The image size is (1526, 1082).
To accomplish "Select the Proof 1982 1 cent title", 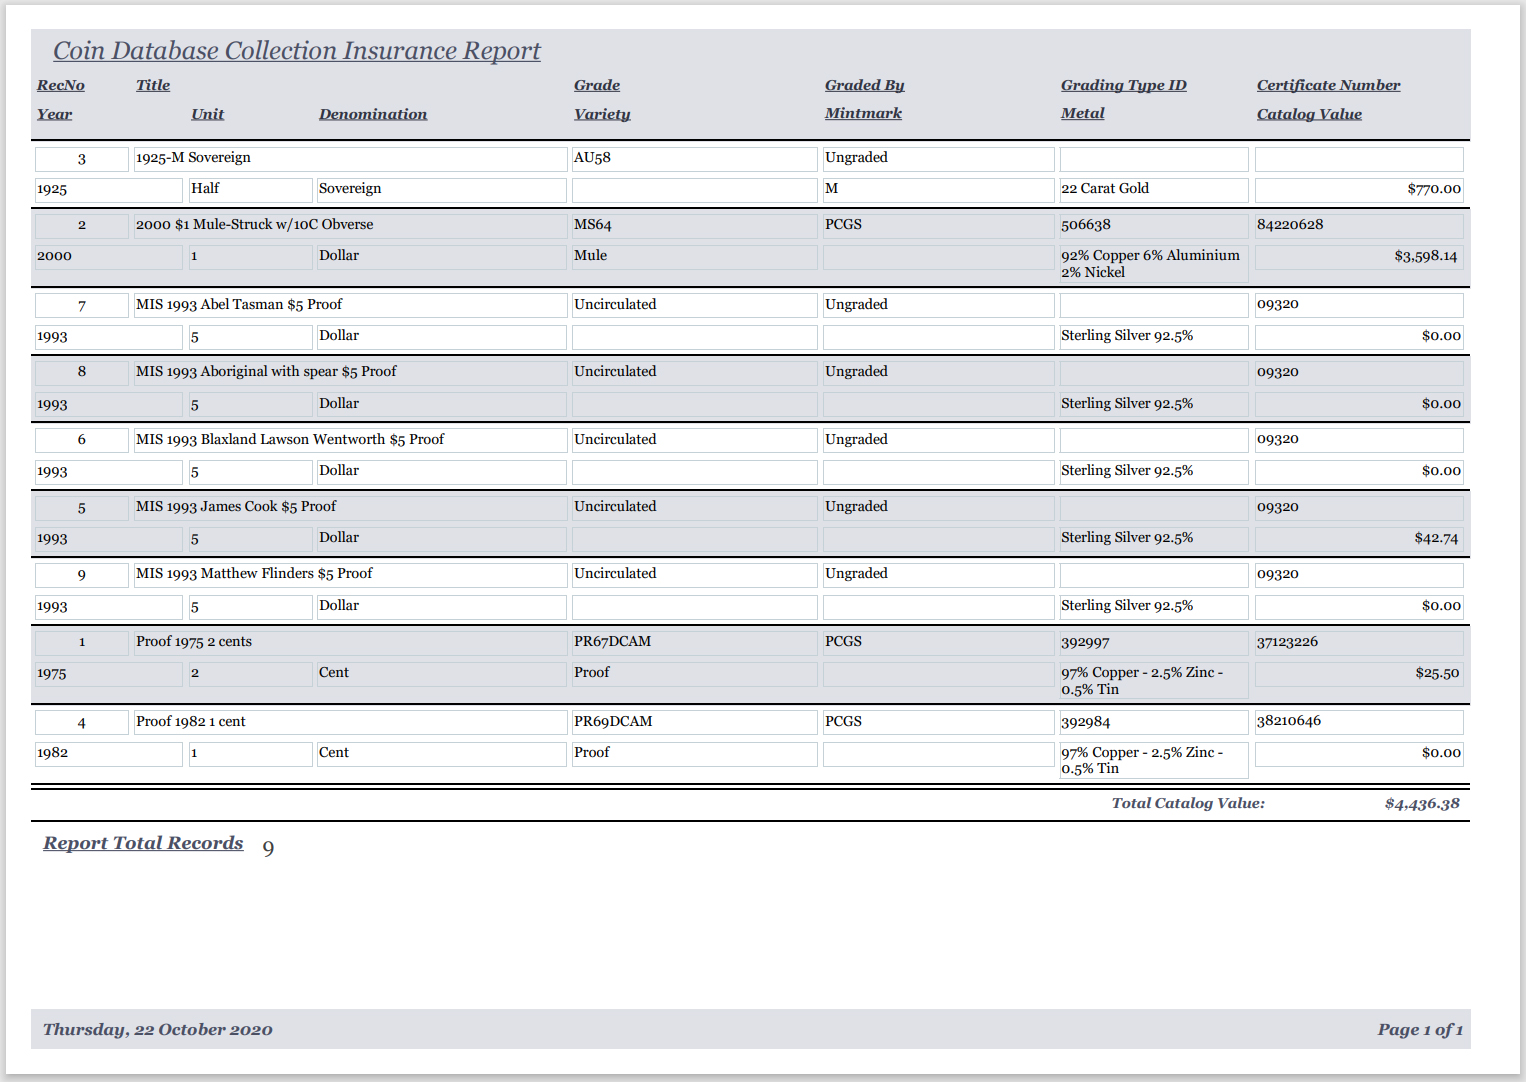I will click(x=350, y=722).
